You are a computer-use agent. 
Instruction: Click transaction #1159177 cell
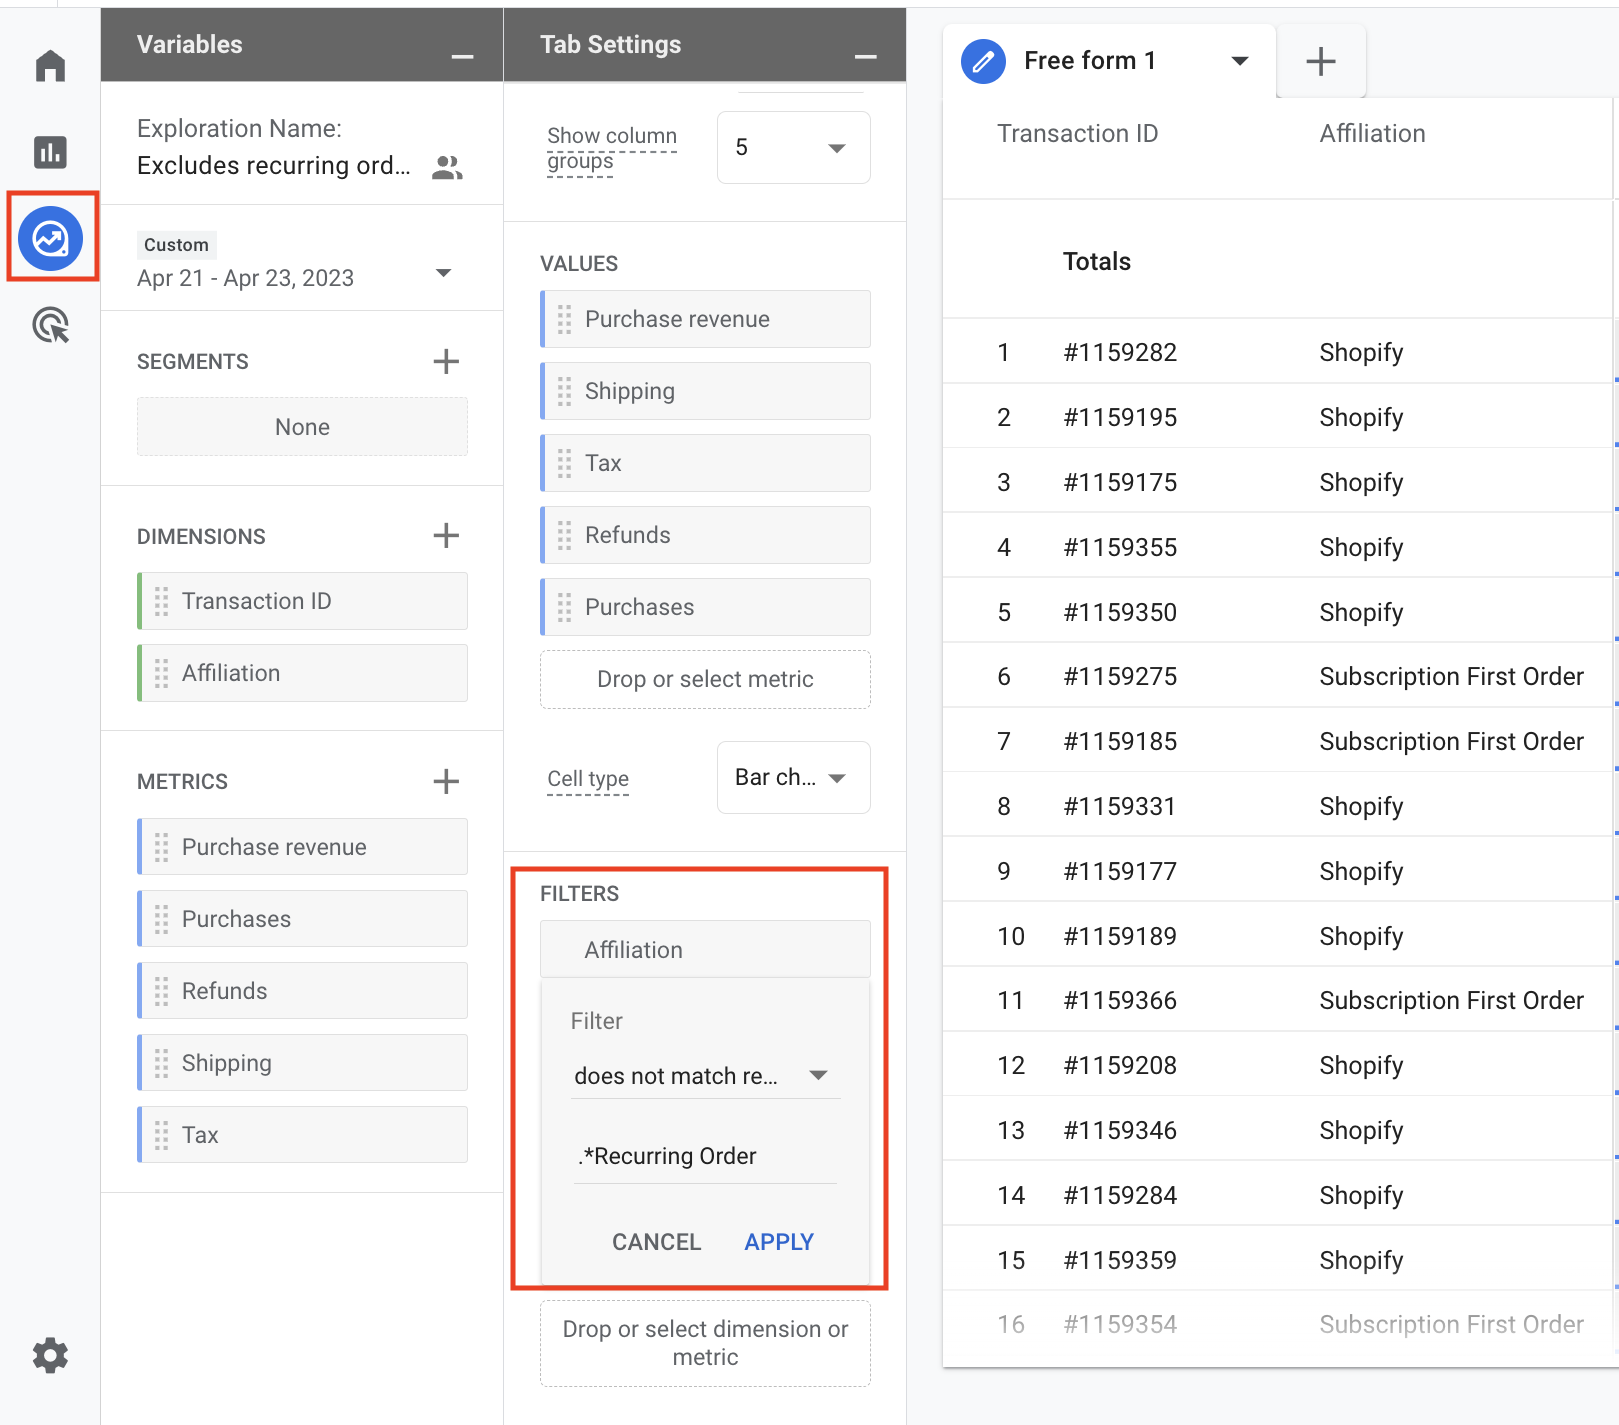1120,871
